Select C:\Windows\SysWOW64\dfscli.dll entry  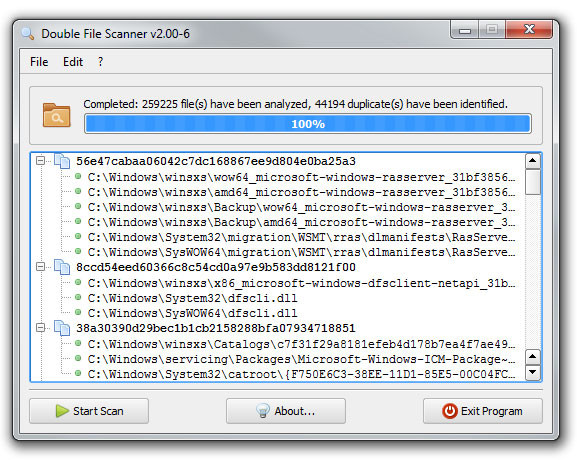coord(192,313)
